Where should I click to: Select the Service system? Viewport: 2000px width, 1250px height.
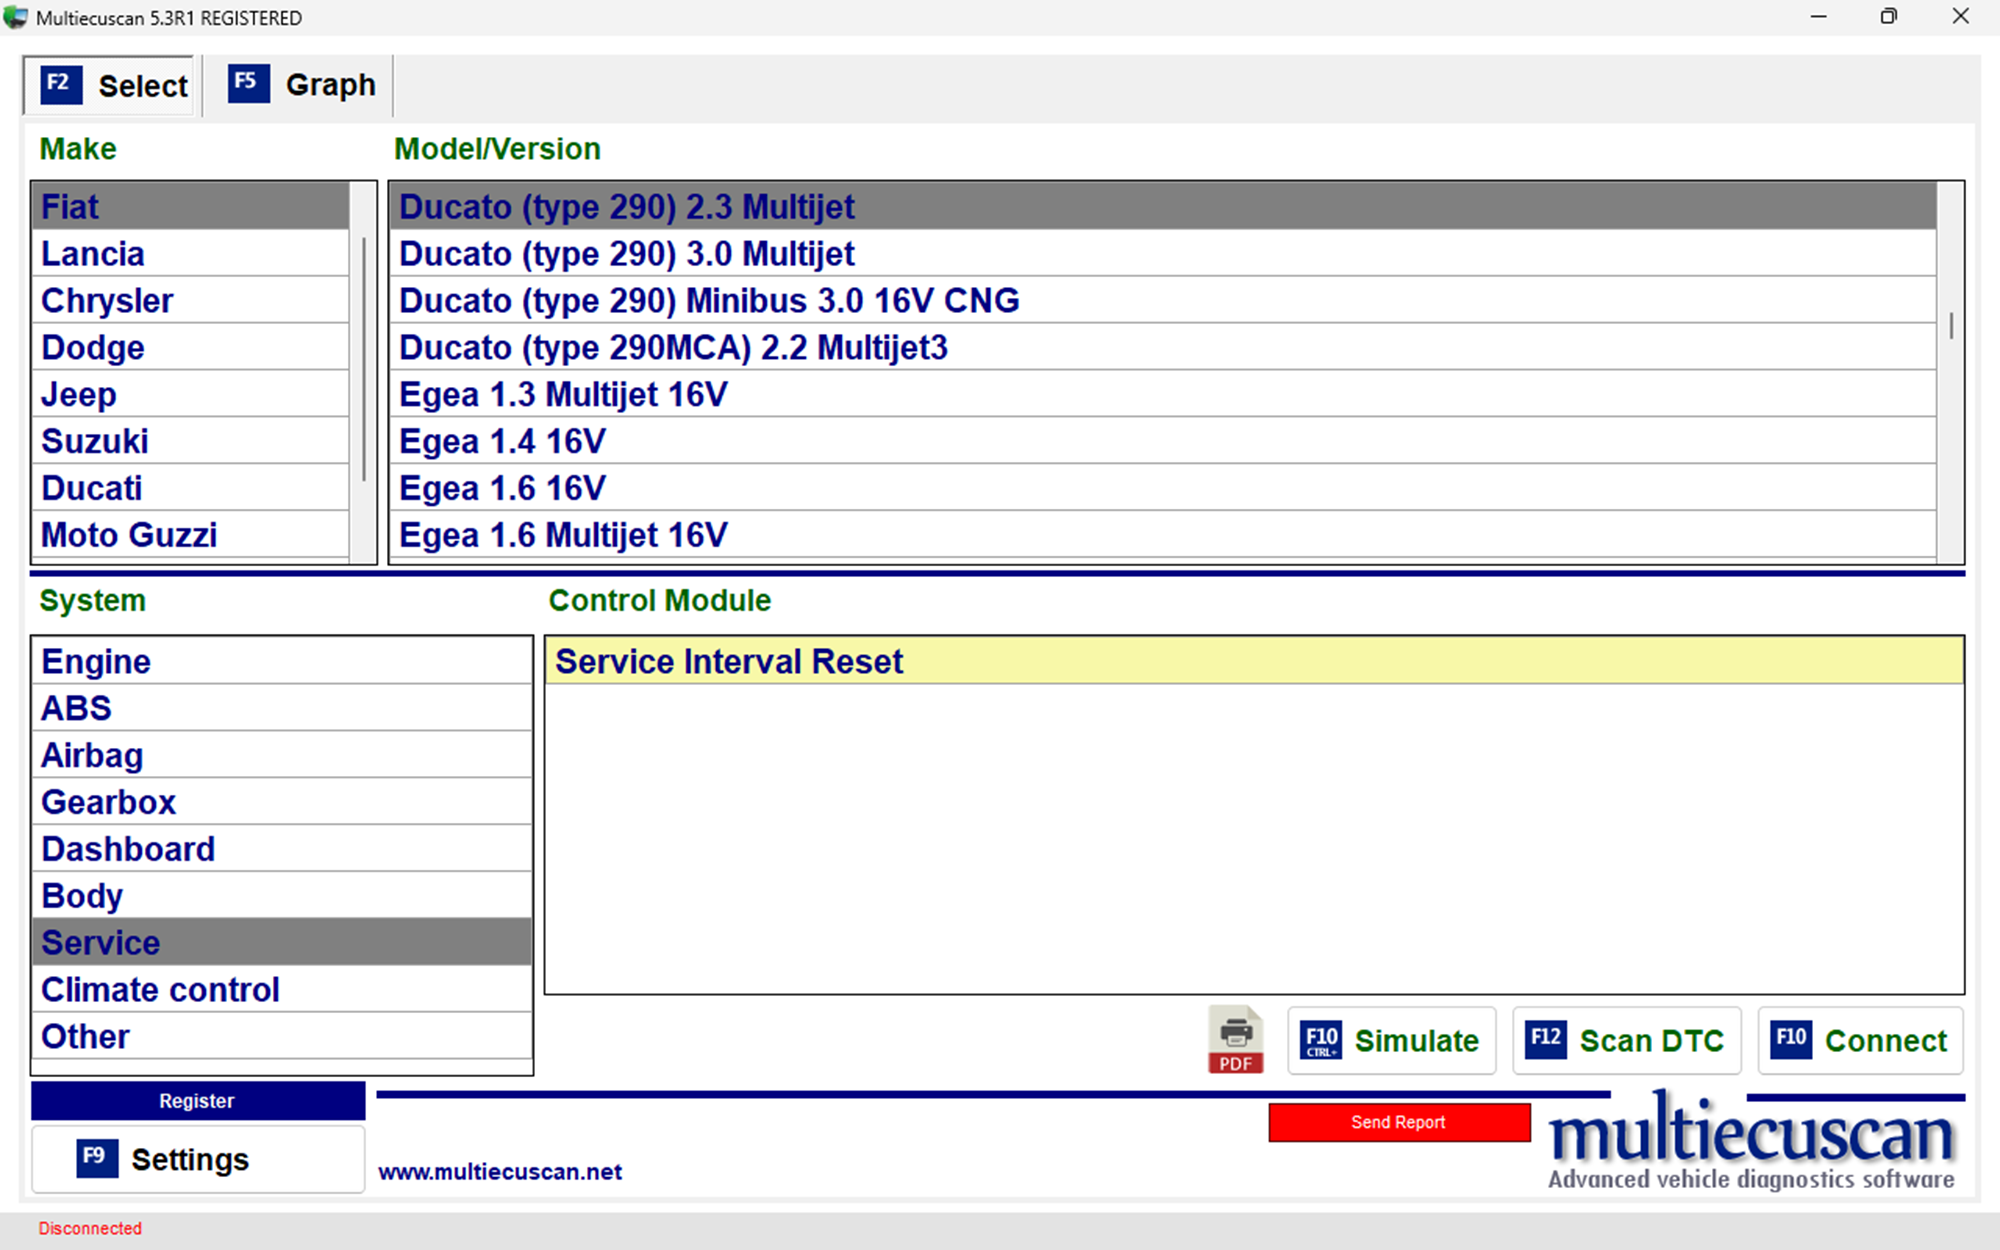(282, 943)
